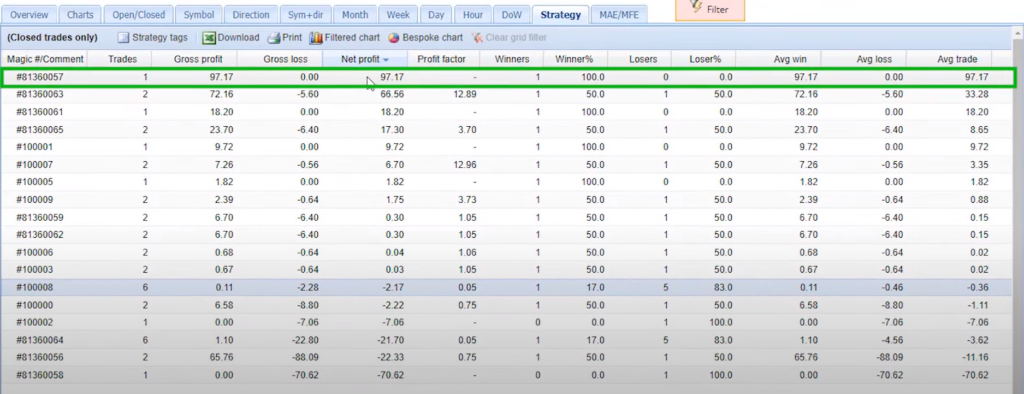Click the Clear grid filter icon
The height and width of the screenshot is (394, 1024).
[x=477, y=38]
